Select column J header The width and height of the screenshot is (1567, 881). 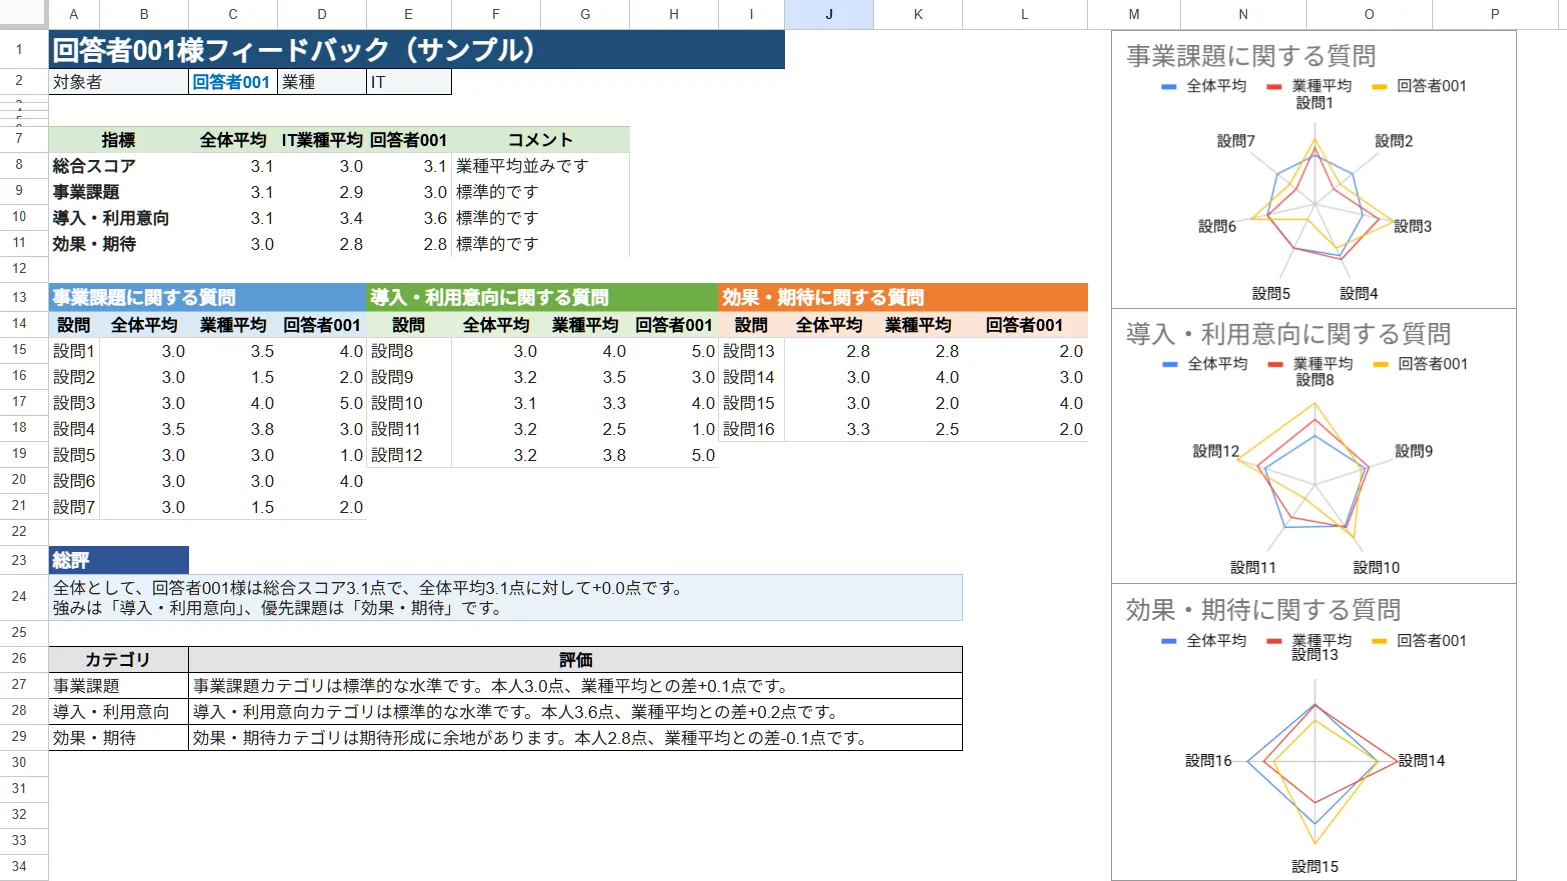point(829,14)
